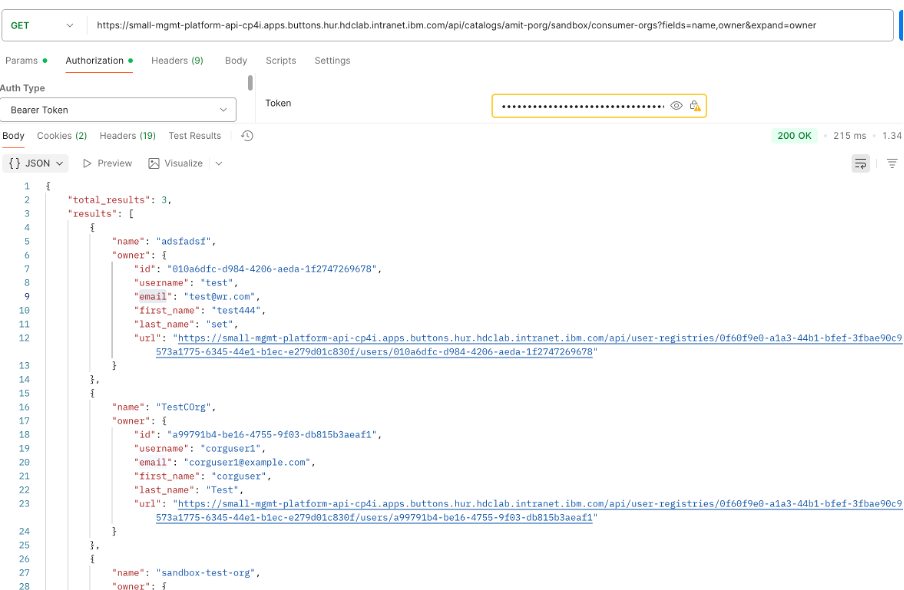This screenshot has height=590, width=904.
Task: Open the request Settings tab
Action: pos(332,61)
